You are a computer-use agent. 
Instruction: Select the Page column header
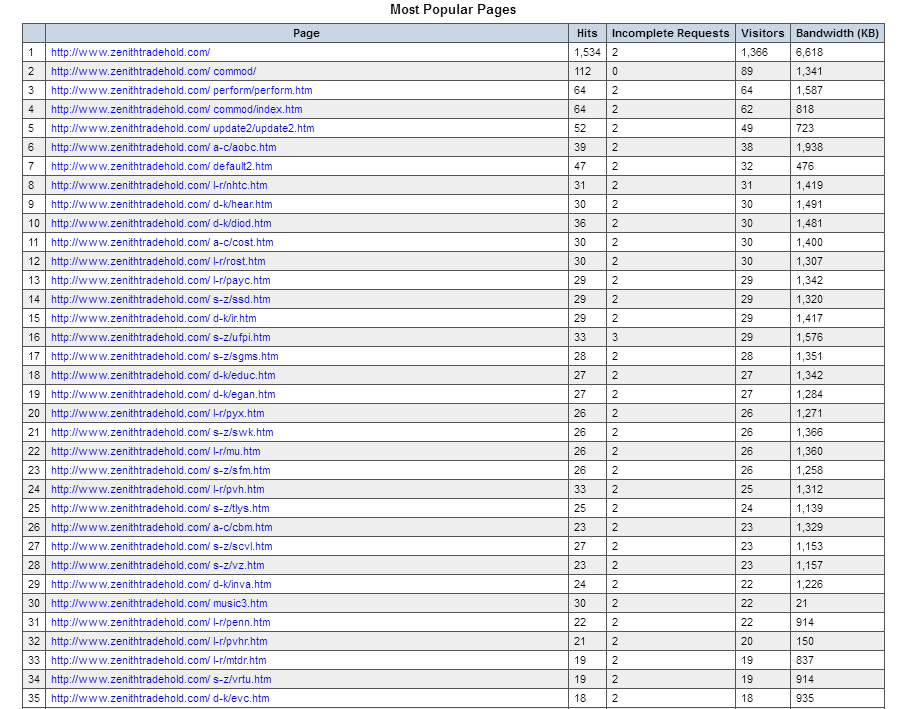[307, 33]
